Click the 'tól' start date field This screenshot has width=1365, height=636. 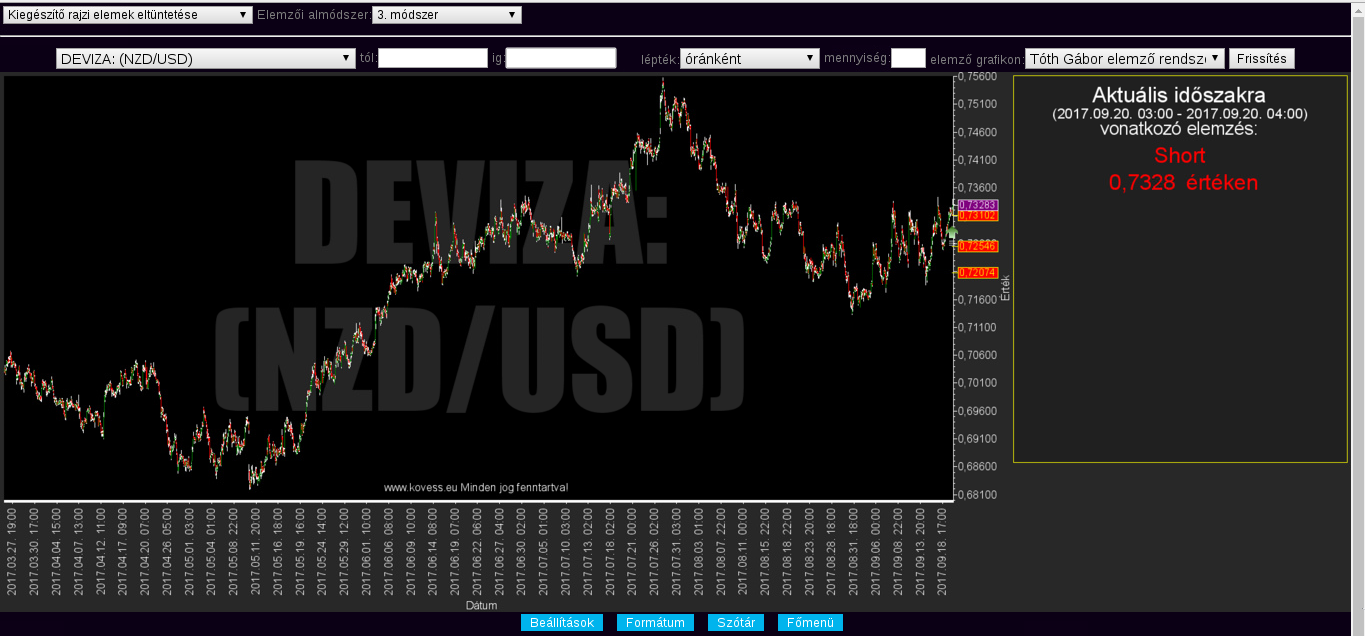coord(432,59)
